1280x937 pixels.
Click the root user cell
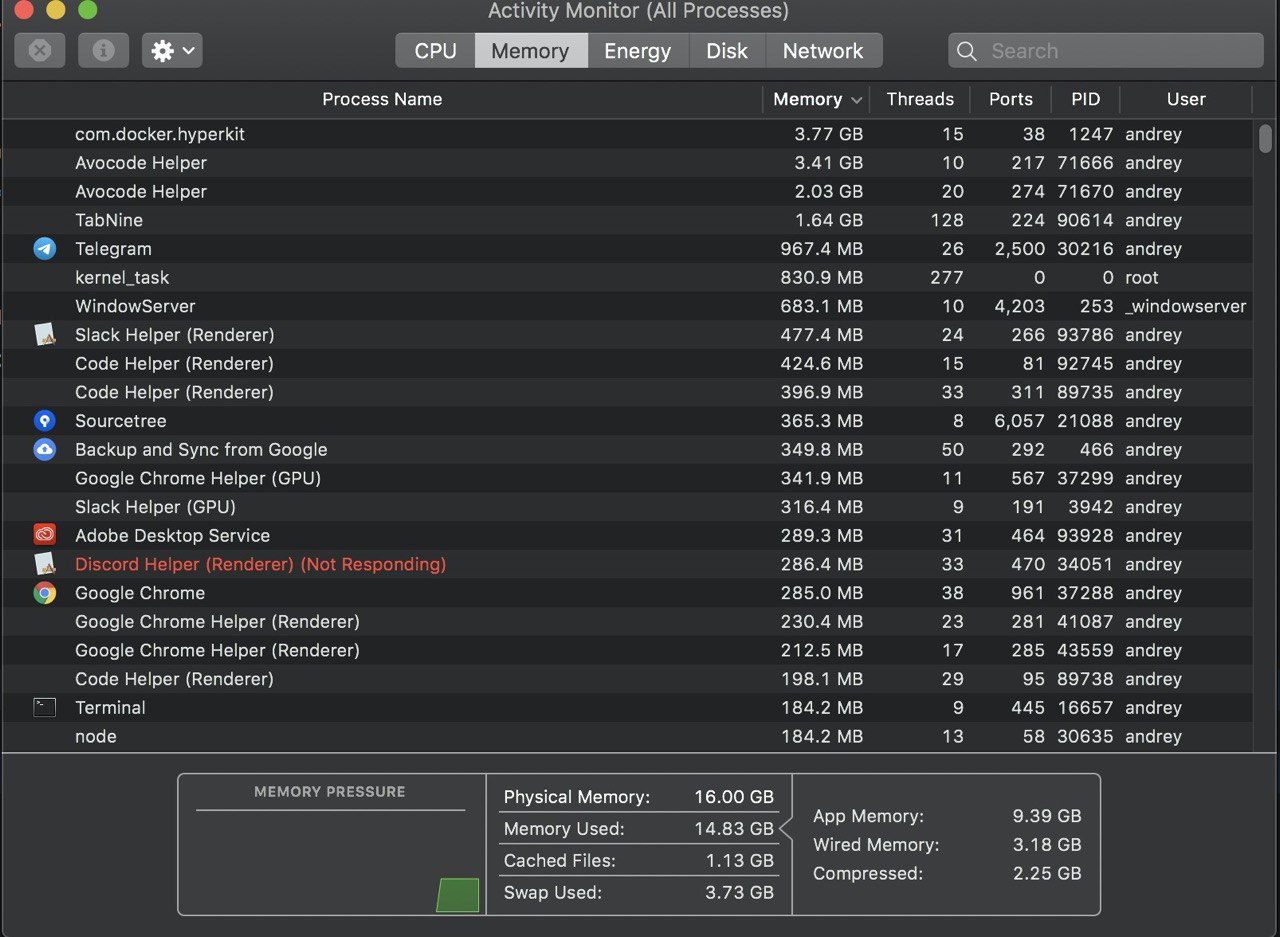(x=1142, y=277)
